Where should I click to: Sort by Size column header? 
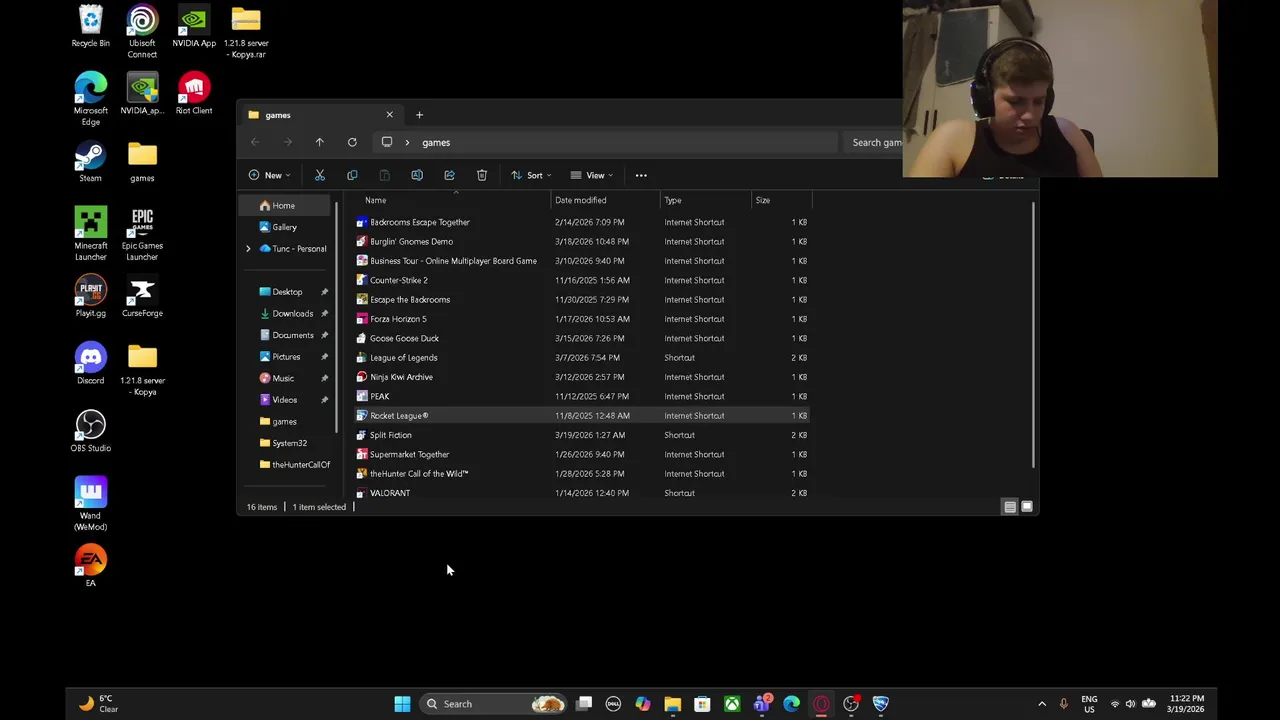pyautogui.click(x=781, y=200)
